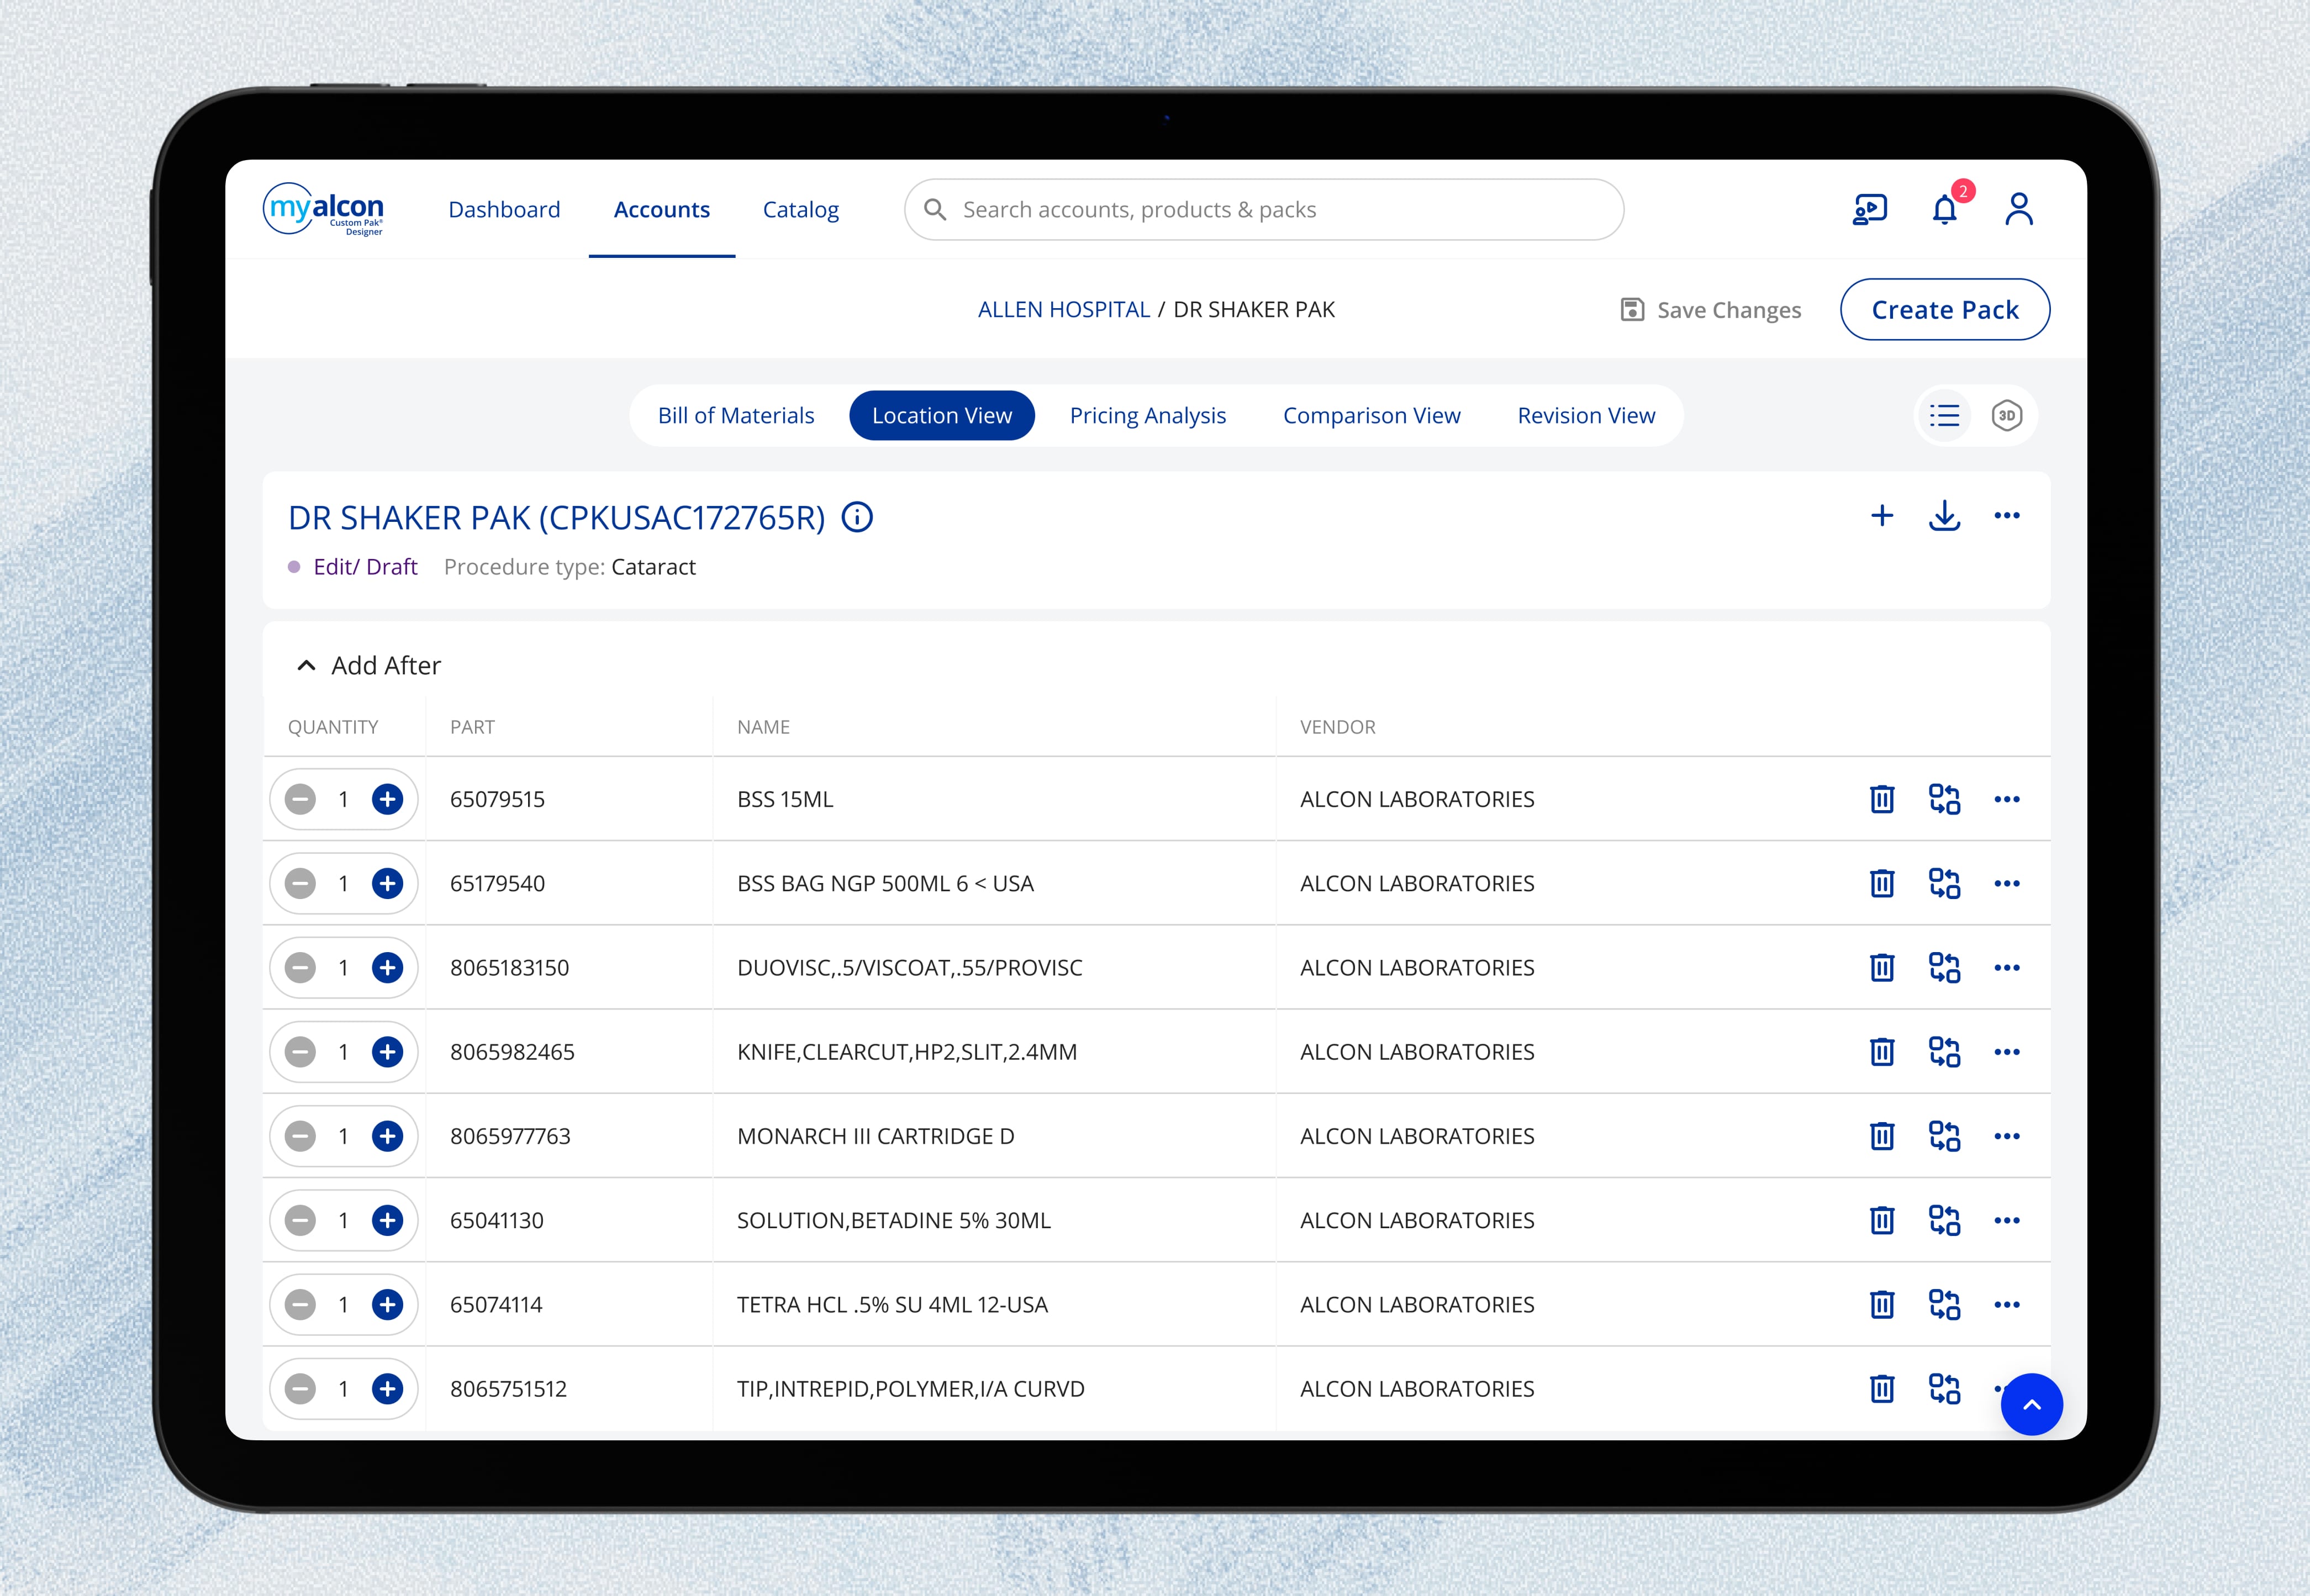Click the Edit/ Draft status label
The height and width of the screenshot is (1596, 2310).
(365, 567)
